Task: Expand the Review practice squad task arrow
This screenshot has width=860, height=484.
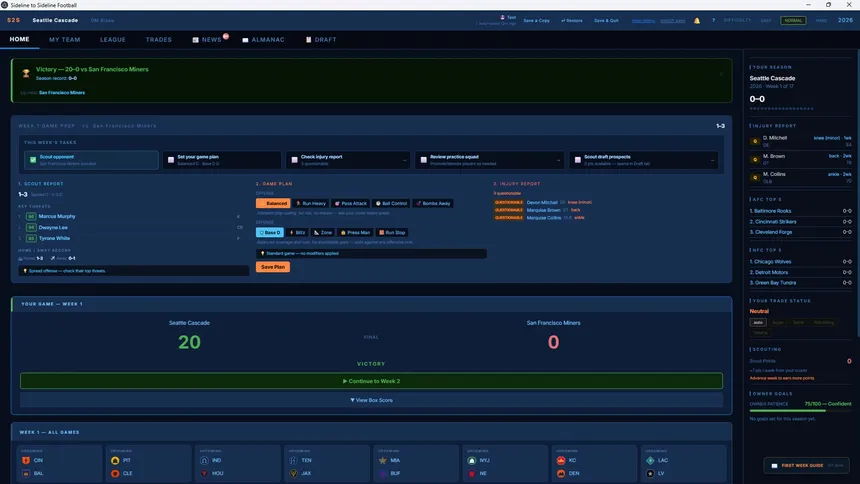Action: pyautogui.click(x=558, y=160)
